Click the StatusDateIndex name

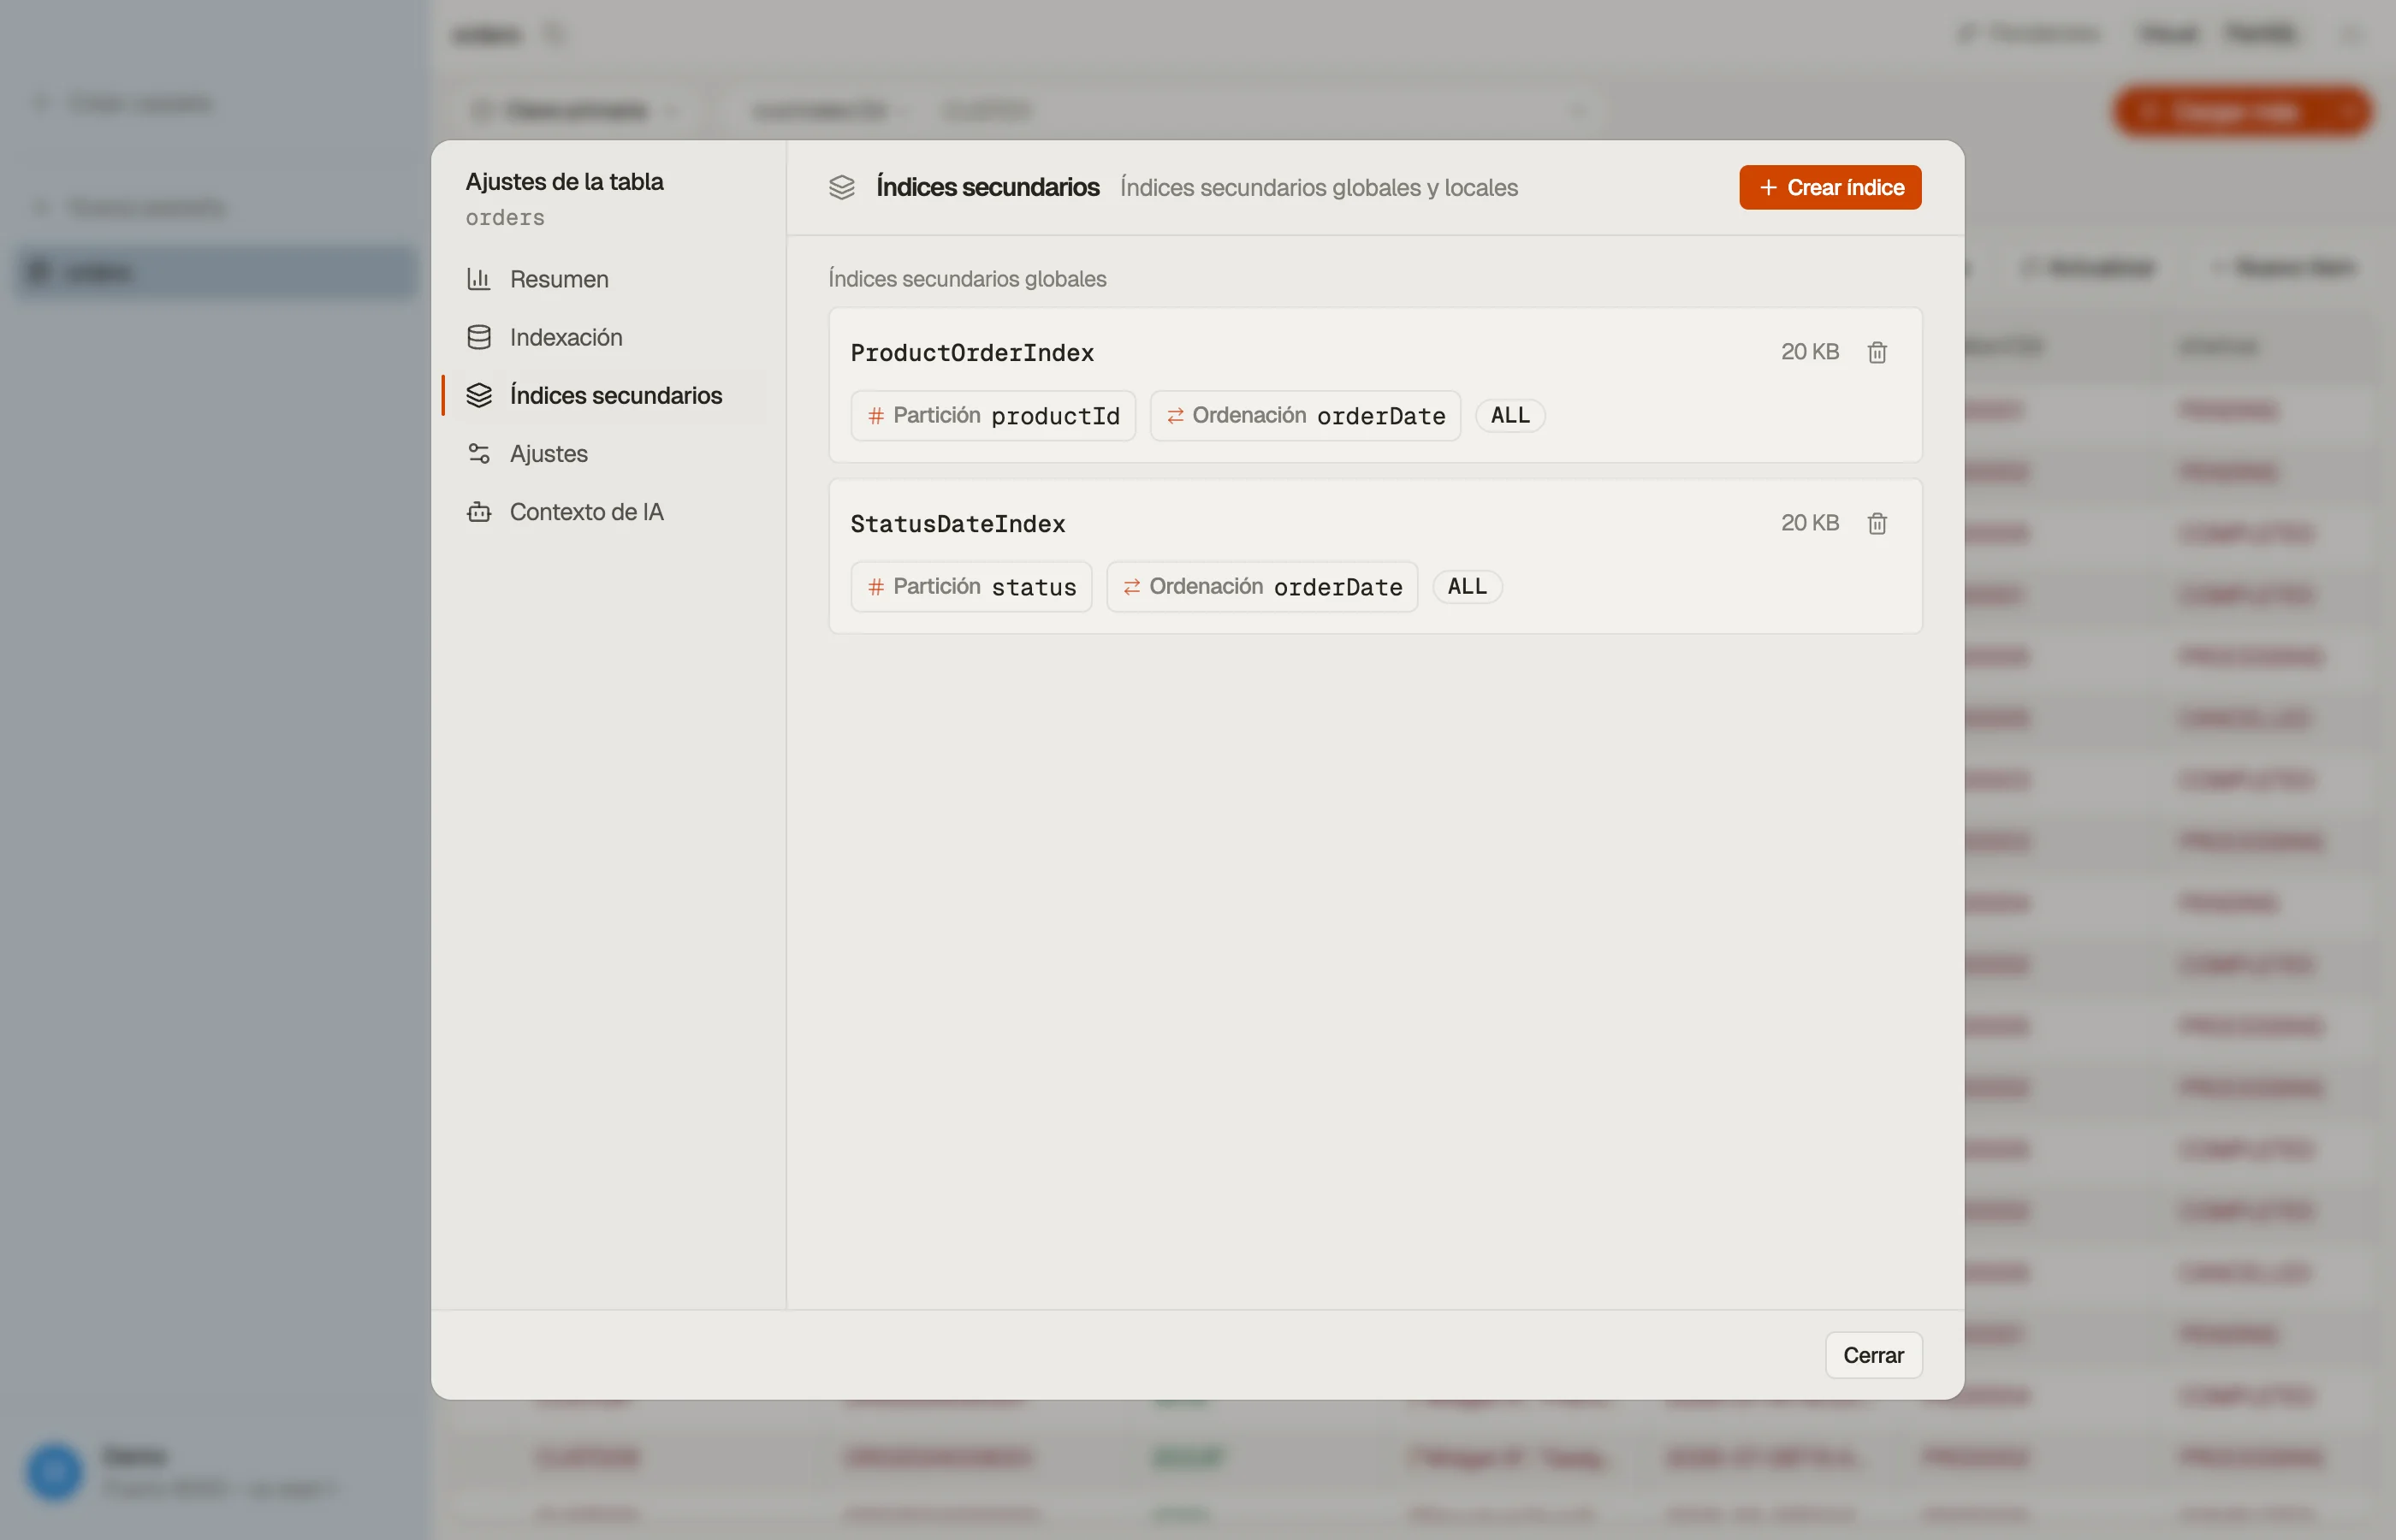[x=958, y=523]
